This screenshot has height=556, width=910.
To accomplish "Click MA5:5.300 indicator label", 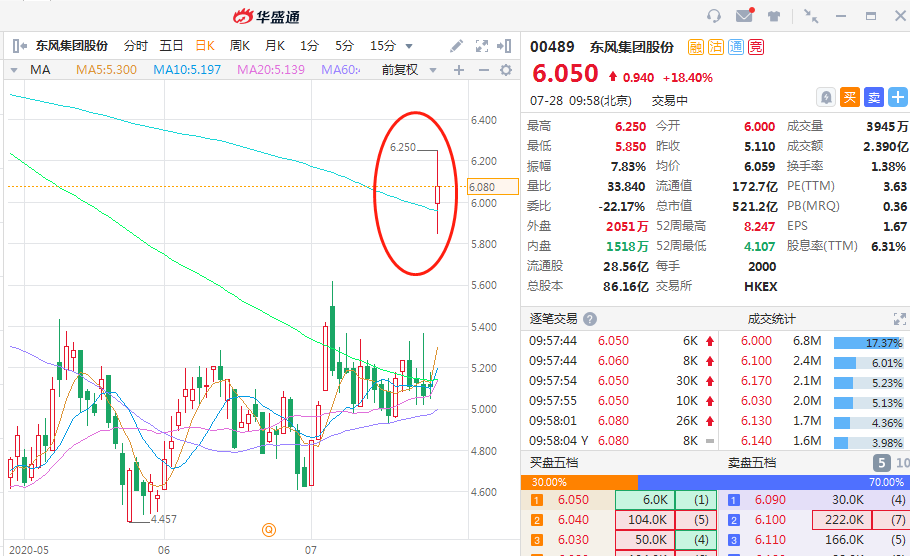I will 107,70.
